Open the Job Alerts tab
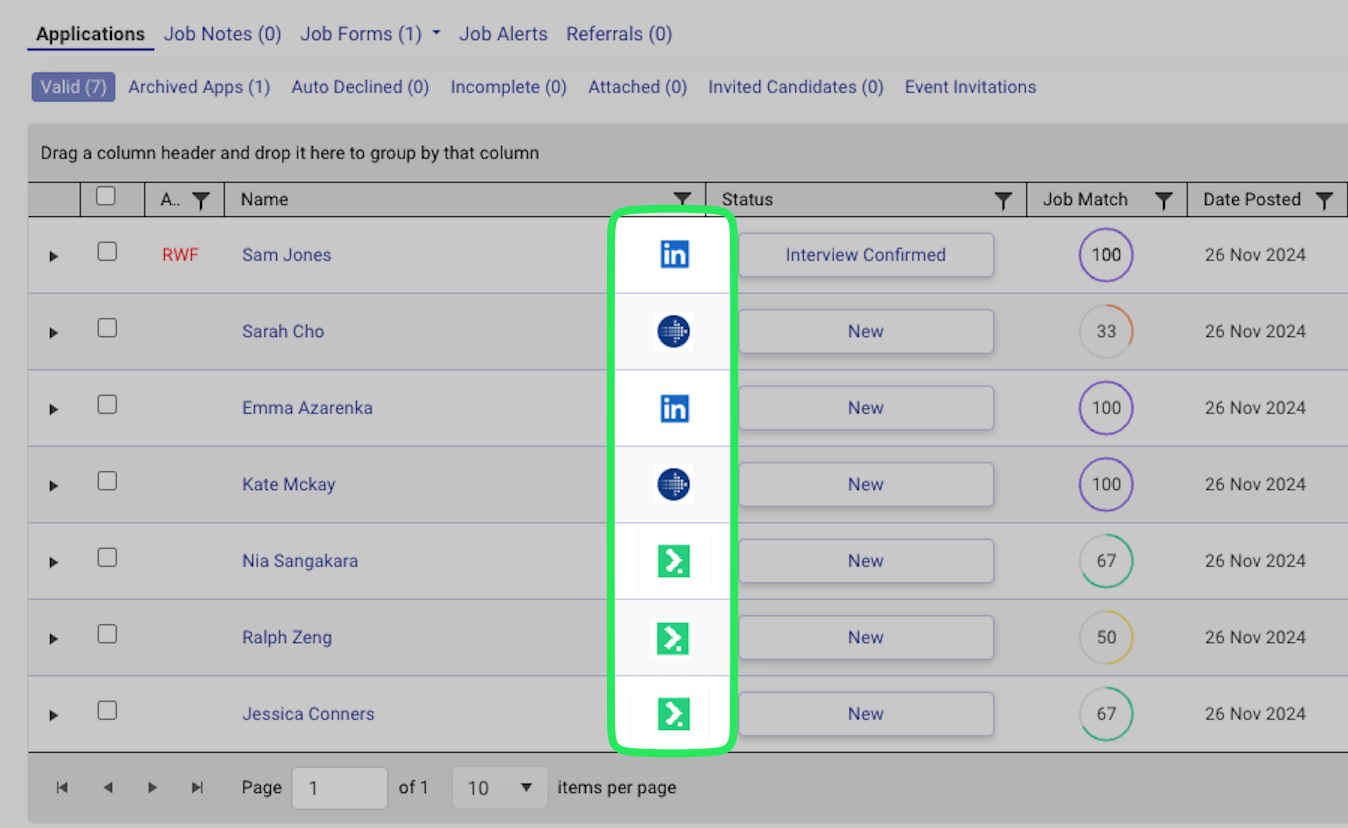Image resolution: width=1348 pixels, height=828 pixels. point(503,34)
